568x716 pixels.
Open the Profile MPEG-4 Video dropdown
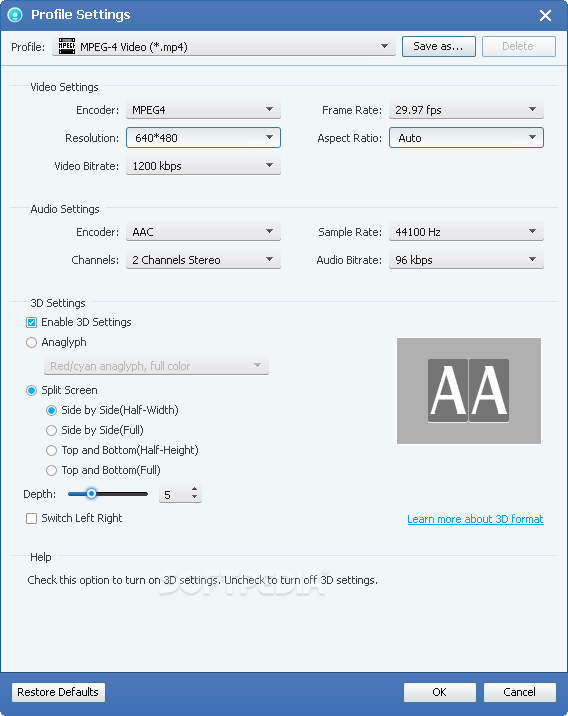[224, 47]
